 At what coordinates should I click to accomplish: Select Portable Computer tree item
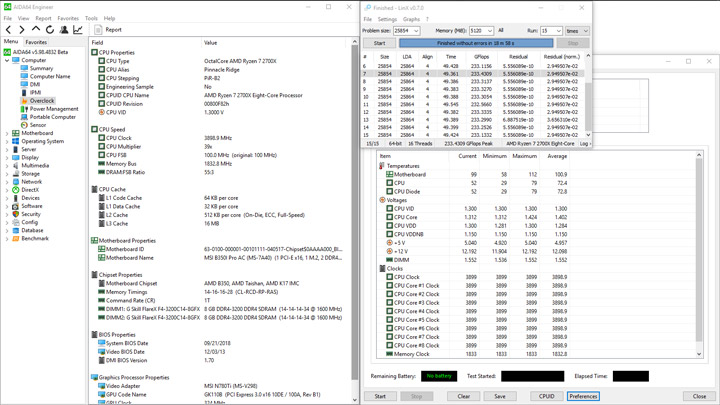[52, 117]
